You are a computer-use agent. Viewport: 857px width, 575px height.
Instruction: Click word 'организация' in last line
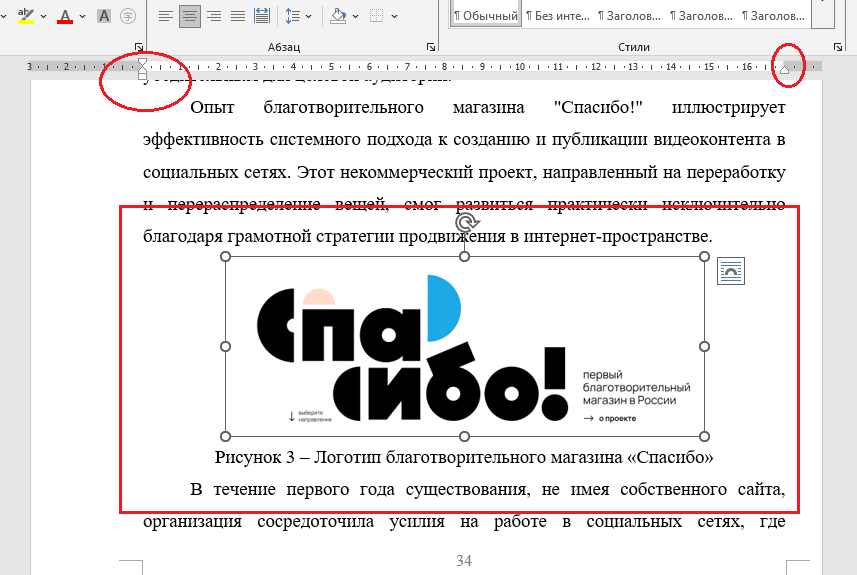pyautogui.click(x=192, y=521)
